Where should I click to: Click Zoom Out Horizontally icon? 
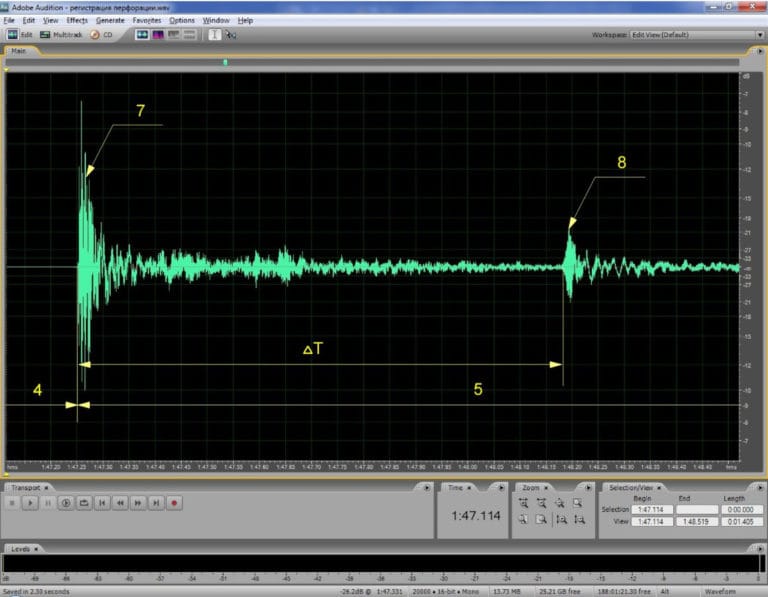(541, 503)
